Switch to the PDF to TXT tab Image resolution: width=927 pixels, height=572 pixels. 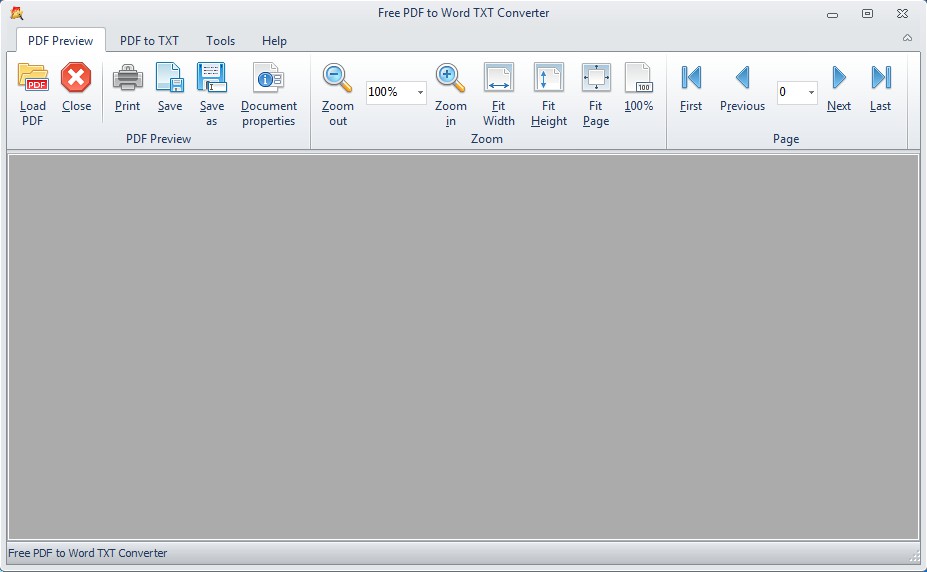[x=149, y=41]
